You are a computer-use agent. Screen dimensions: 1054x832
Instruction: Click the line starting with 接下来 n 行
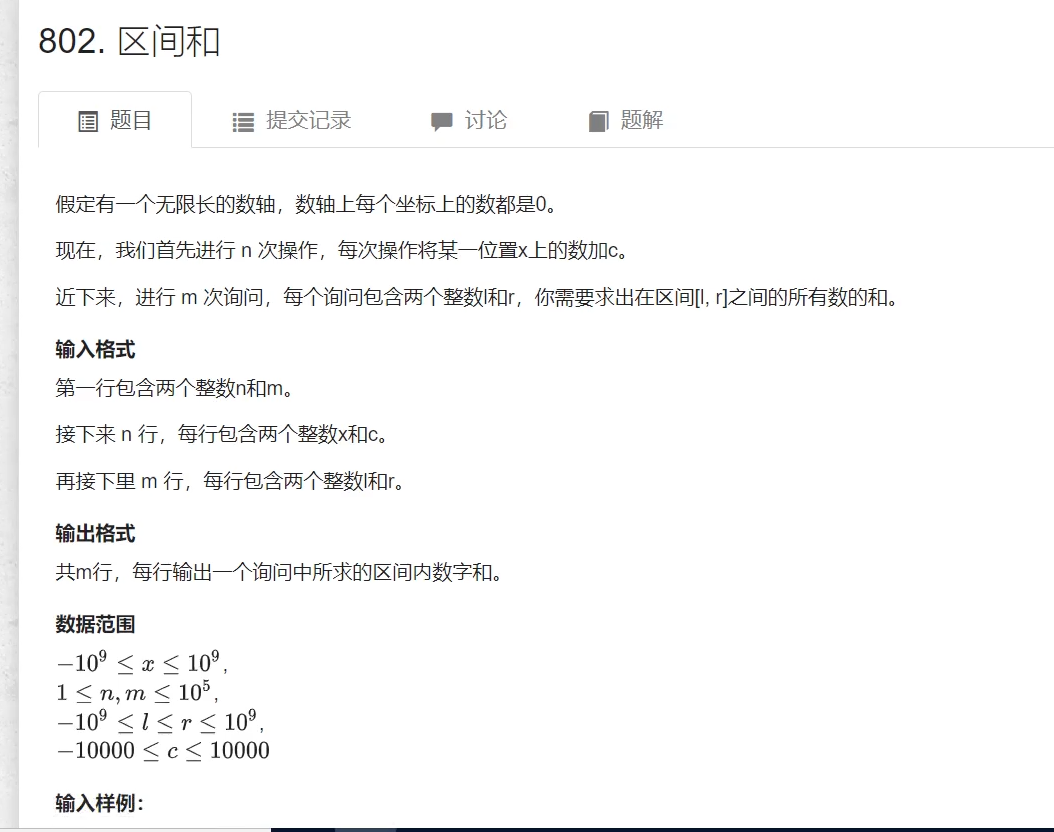coord(222,435)
